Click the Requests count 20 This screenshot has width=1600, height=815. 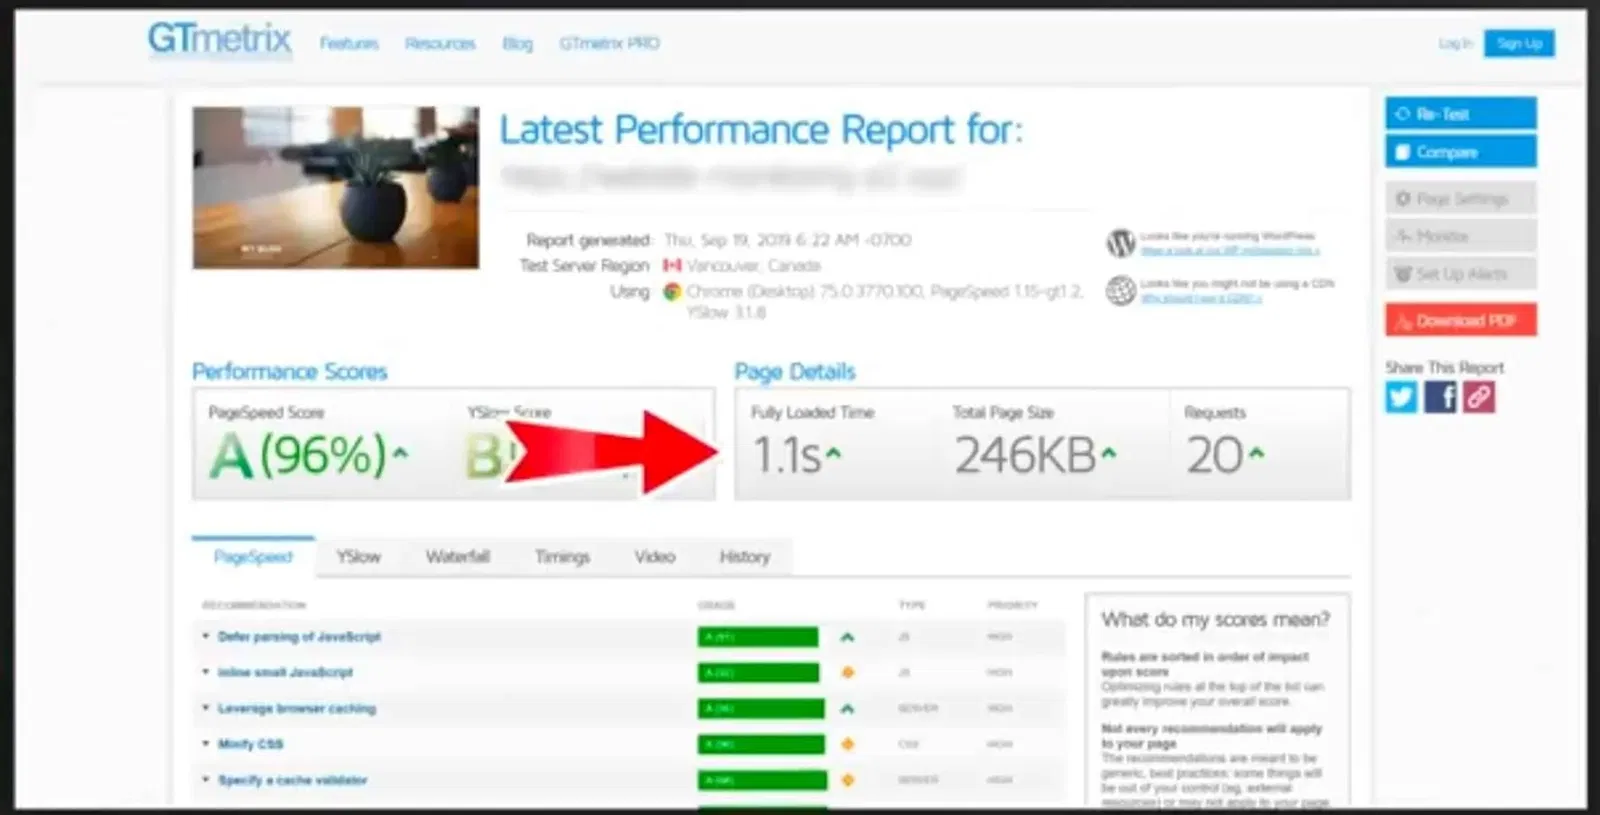1214,456
